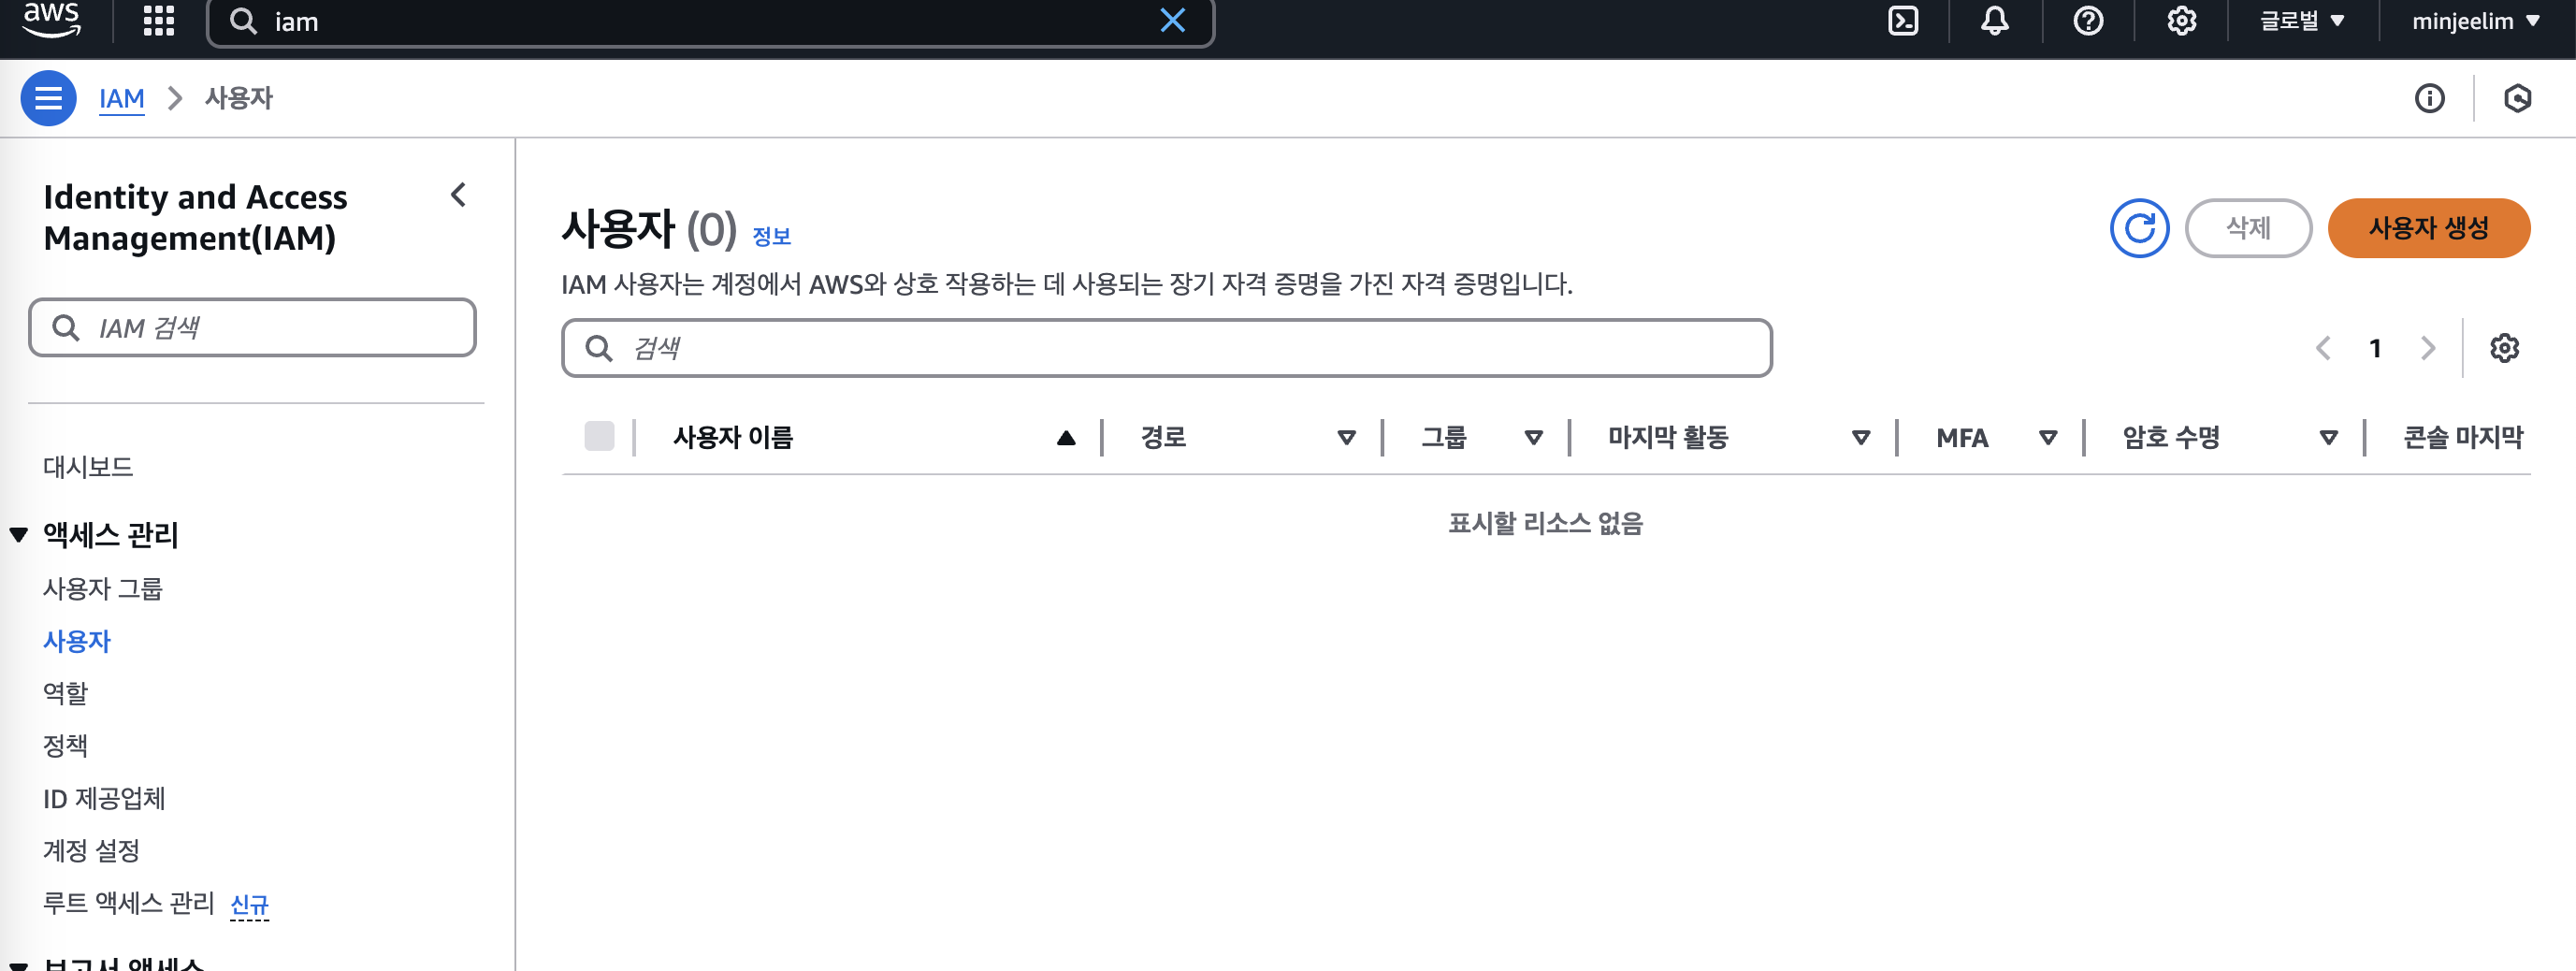The height and width of the screenshot is (971, 2576).
Task: Open console settings gear in top bar
Action: (x=2181, y=21)
